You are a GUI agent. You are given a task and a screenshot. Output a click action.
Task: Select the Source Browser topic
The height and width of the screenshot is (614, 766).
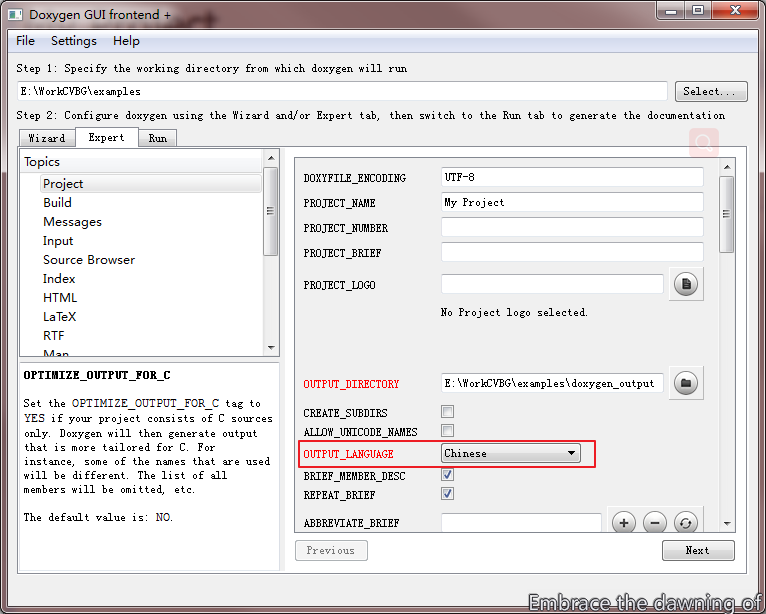pyautogui.click(x=89, y=260)
